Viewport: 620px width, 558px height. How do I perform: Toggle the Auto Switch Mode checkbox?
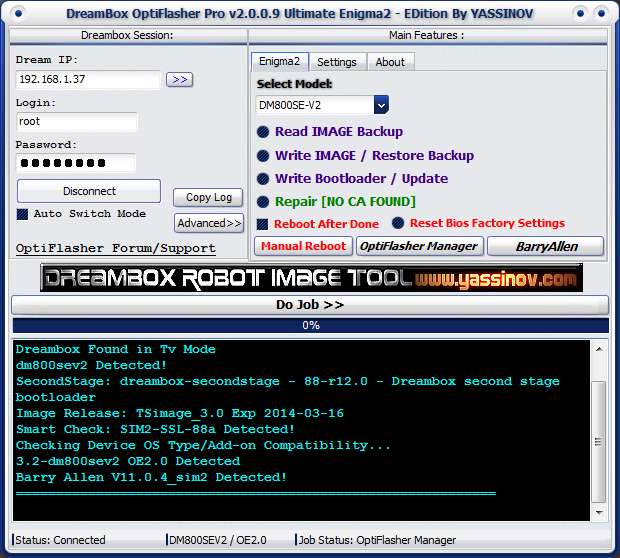click(x=23, y=214)
